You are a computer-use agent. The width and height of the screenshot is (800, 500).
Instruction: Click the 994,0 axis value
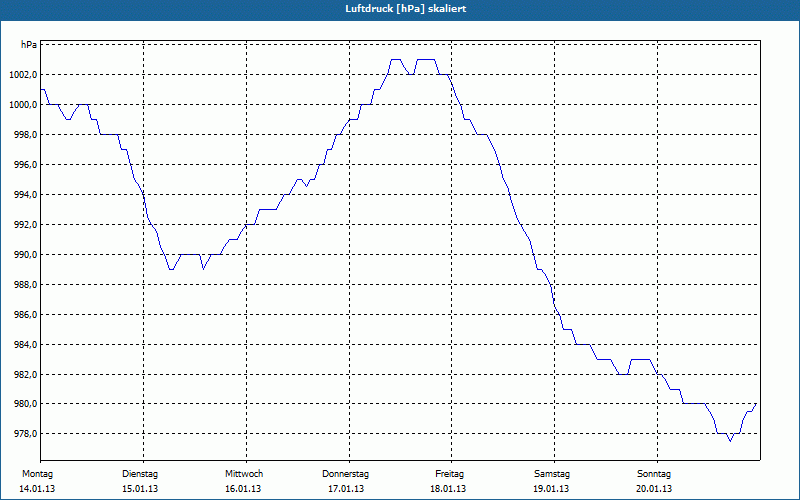25,195
